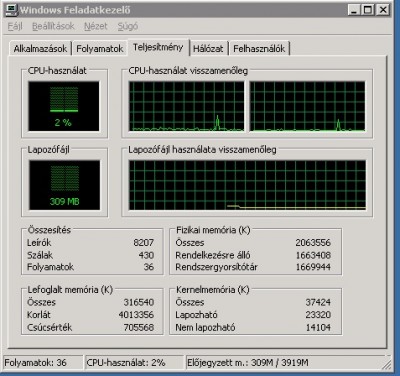The width and height of the screenshot is (400, 376).
Task: Switch to the Folyamatok tab
Action: [x=100, y=49]
